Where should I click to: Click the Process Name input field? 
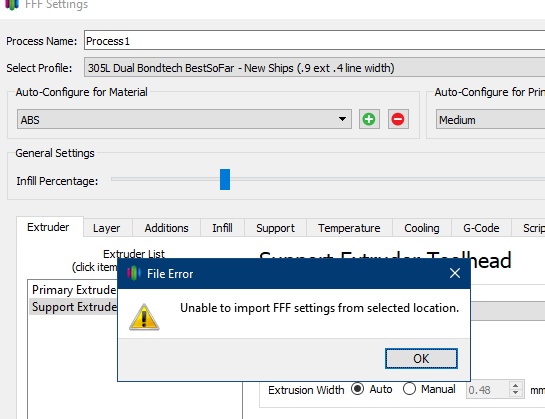point(315,41)
